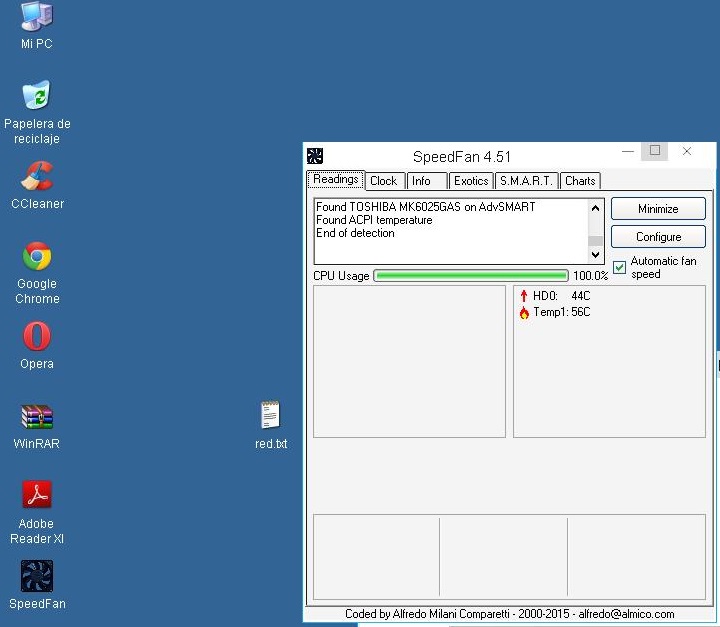
Task: Click the Temp1: 56C temperature reading
Action: pos(562,312)
